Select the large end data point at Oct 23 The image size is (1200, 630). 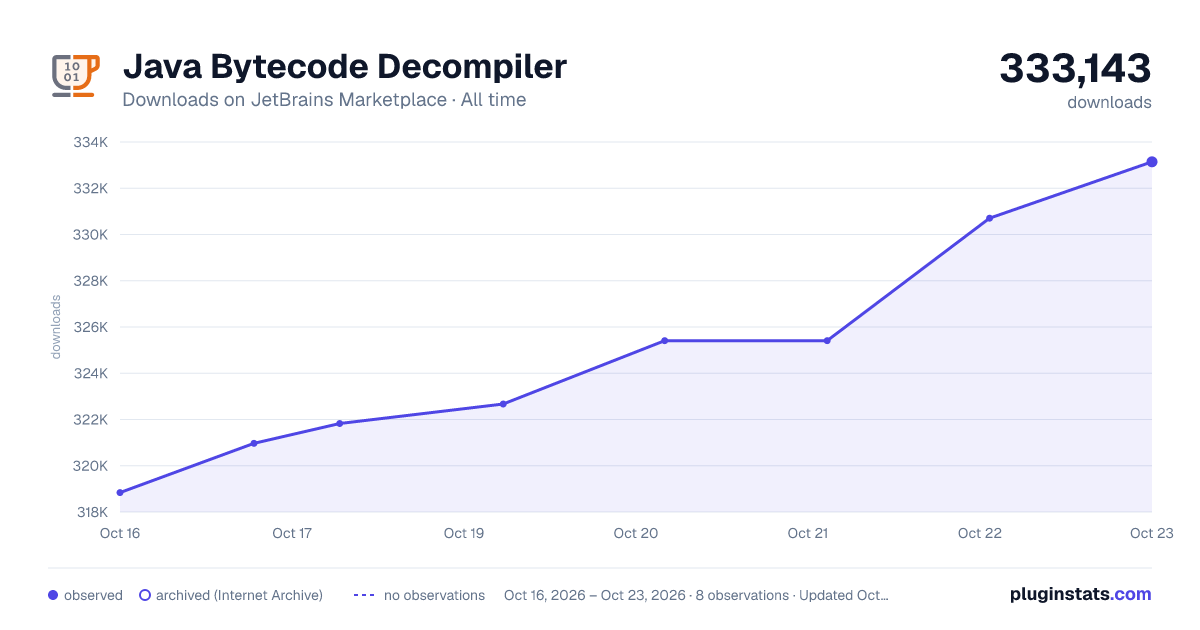pyautogui.click(x=1152, y=162)
